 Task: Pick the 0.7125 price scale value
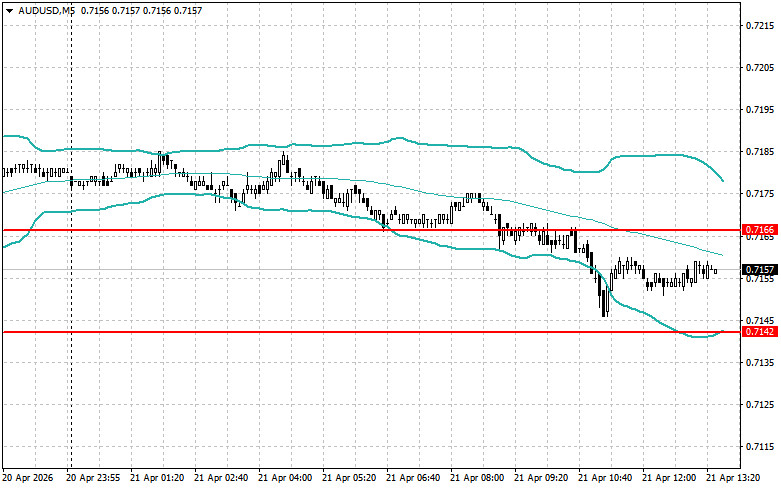click(x=760, y=405)
